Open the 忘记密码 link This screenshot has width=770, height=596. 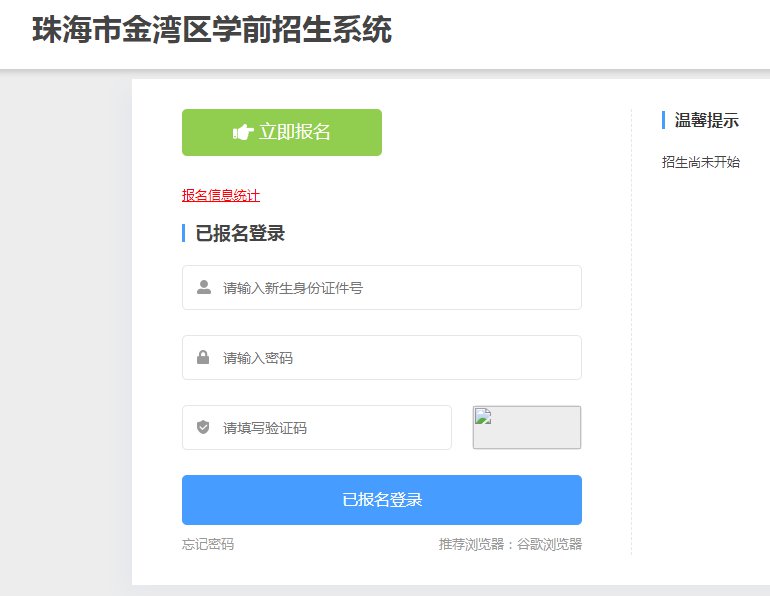(208, 544)
